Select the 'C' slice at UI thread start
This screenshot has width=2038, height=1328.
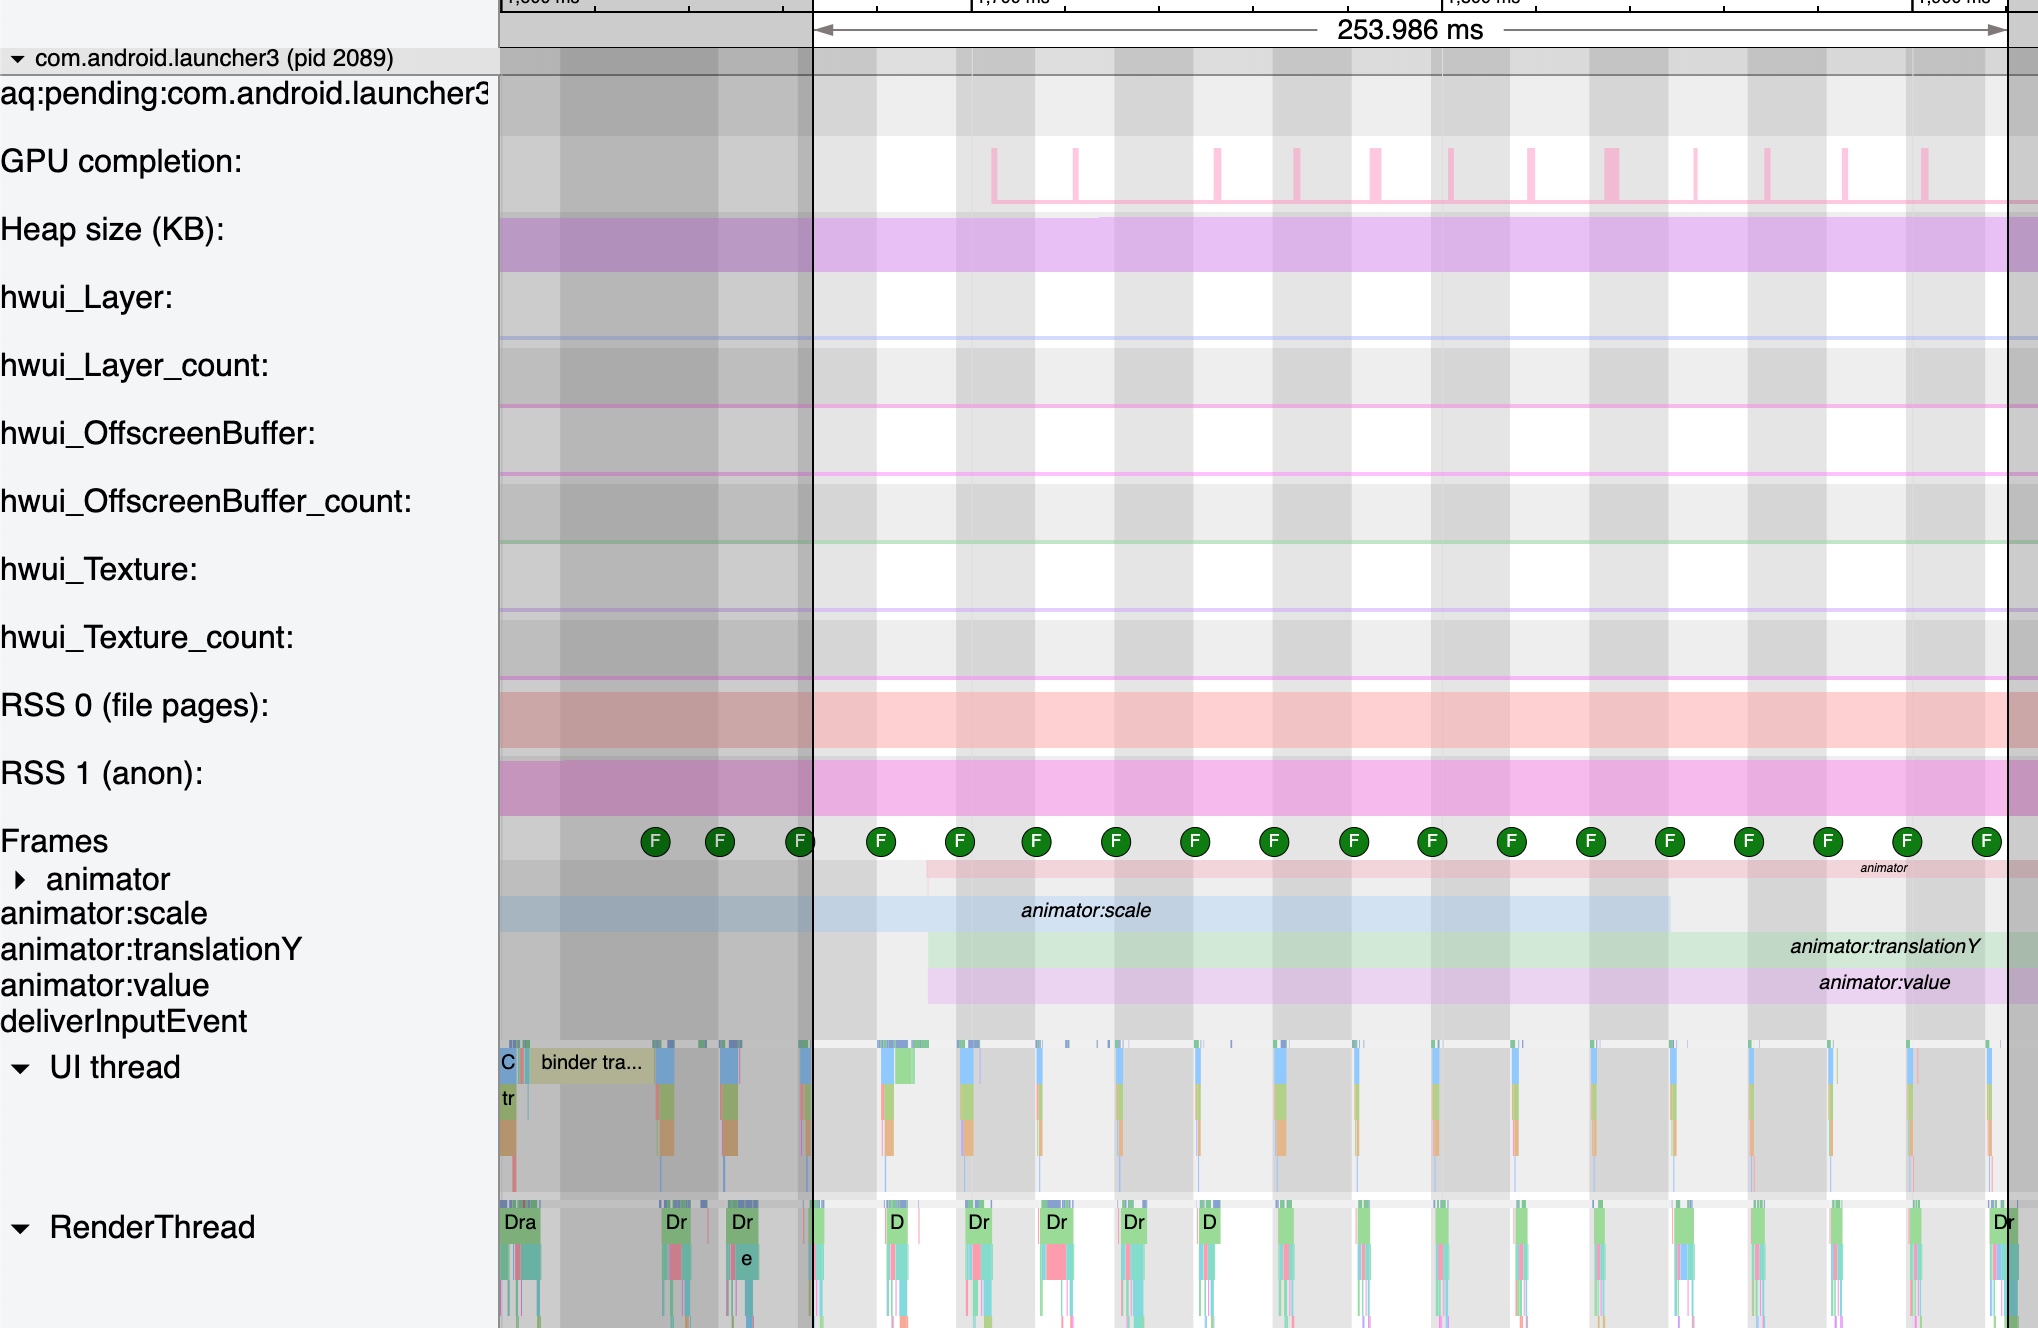[507, 1063]
